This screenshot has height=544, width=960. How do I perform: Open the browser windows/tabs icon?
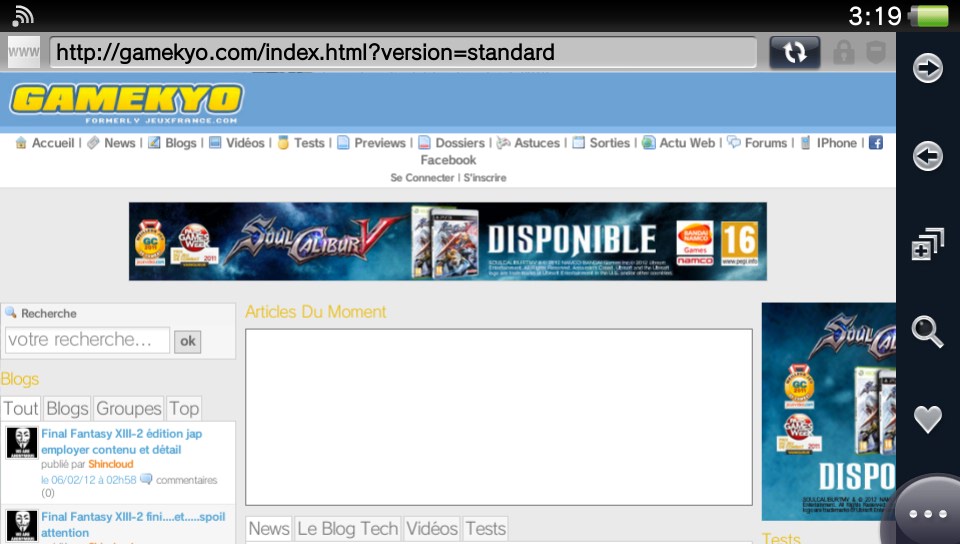(x=928, y=244)
